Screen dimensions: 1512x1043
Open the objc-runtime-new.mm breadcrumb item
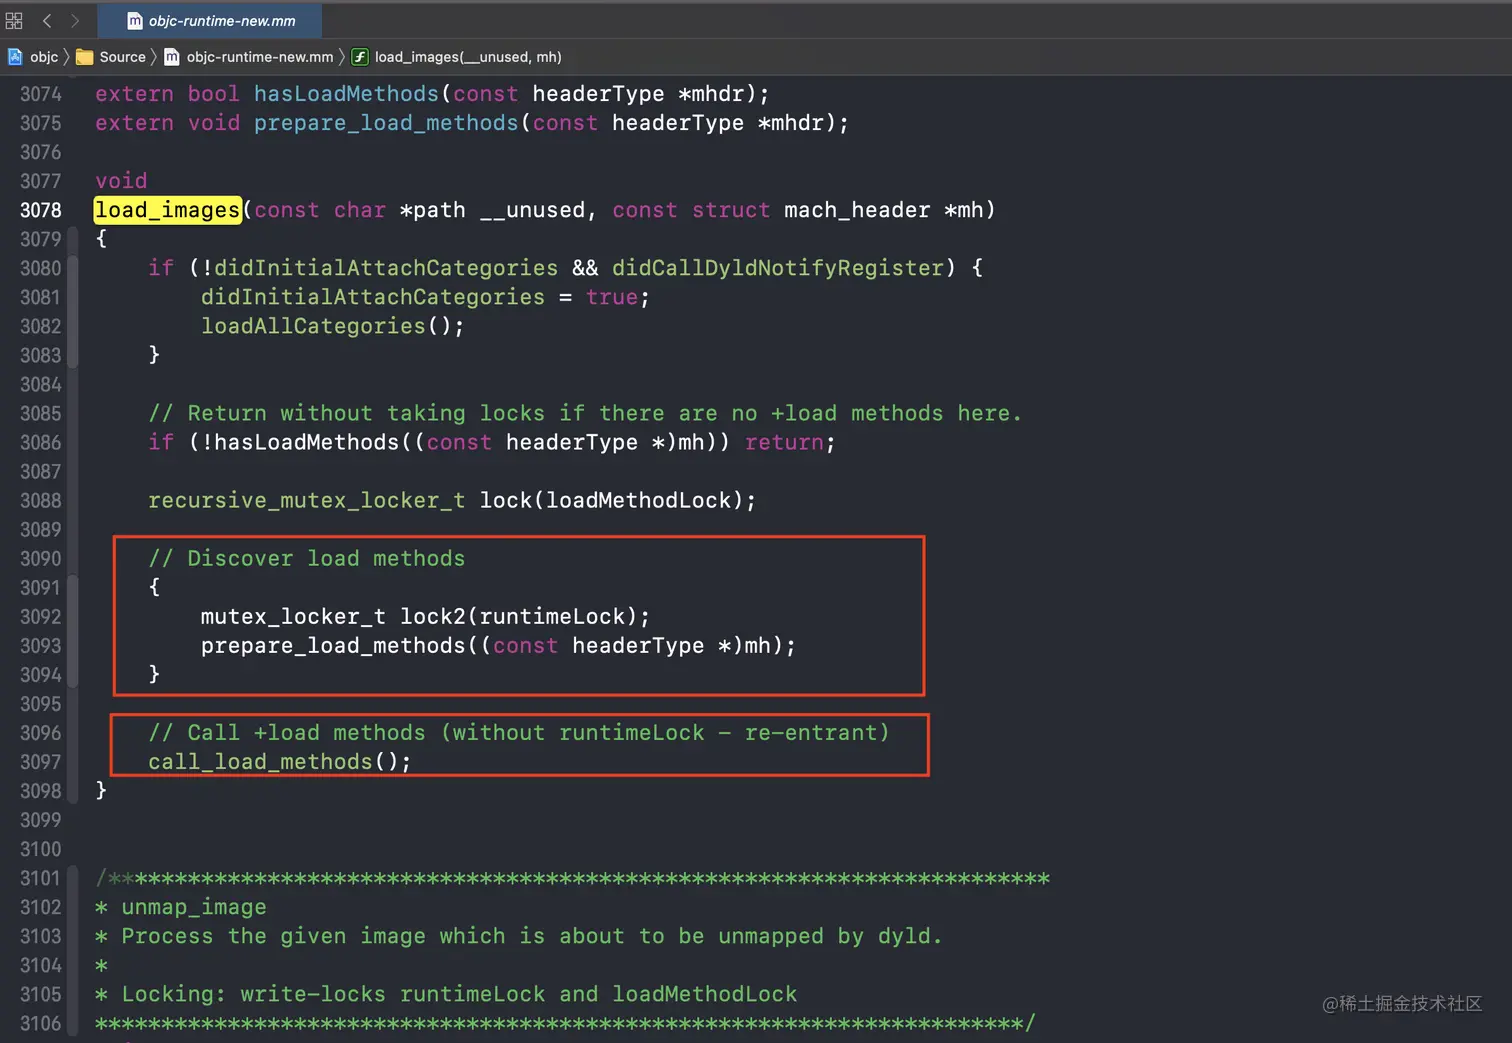click(260, 57)
